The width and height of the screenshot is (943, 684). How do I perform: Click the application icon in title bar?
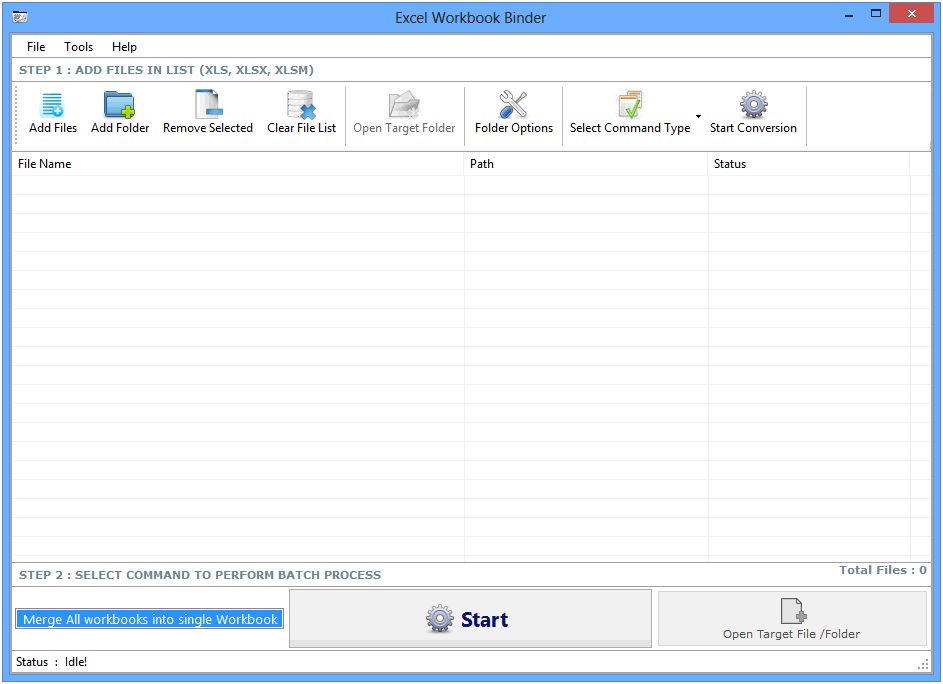pos(20,17)
